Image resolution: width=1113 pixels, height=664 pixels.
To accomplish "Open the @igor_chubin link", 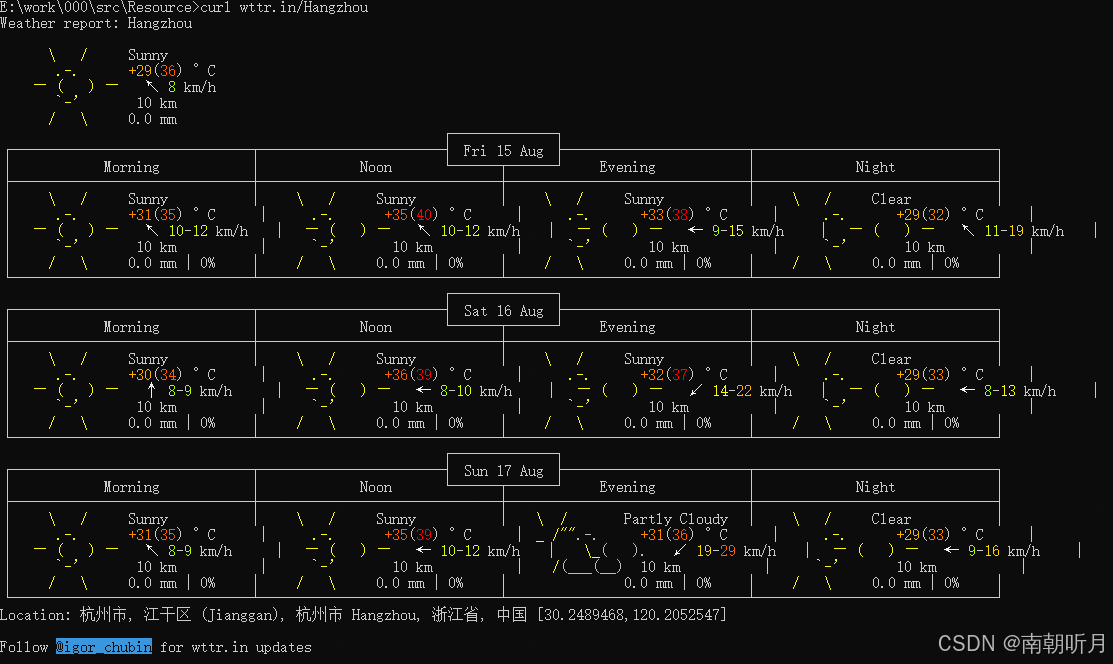I will (104, 647).
